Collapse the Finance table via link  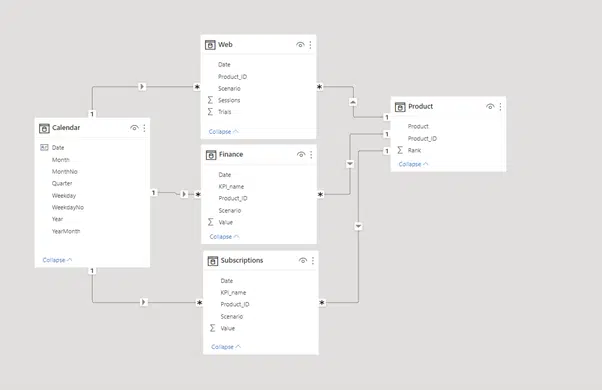coord(224,236)
